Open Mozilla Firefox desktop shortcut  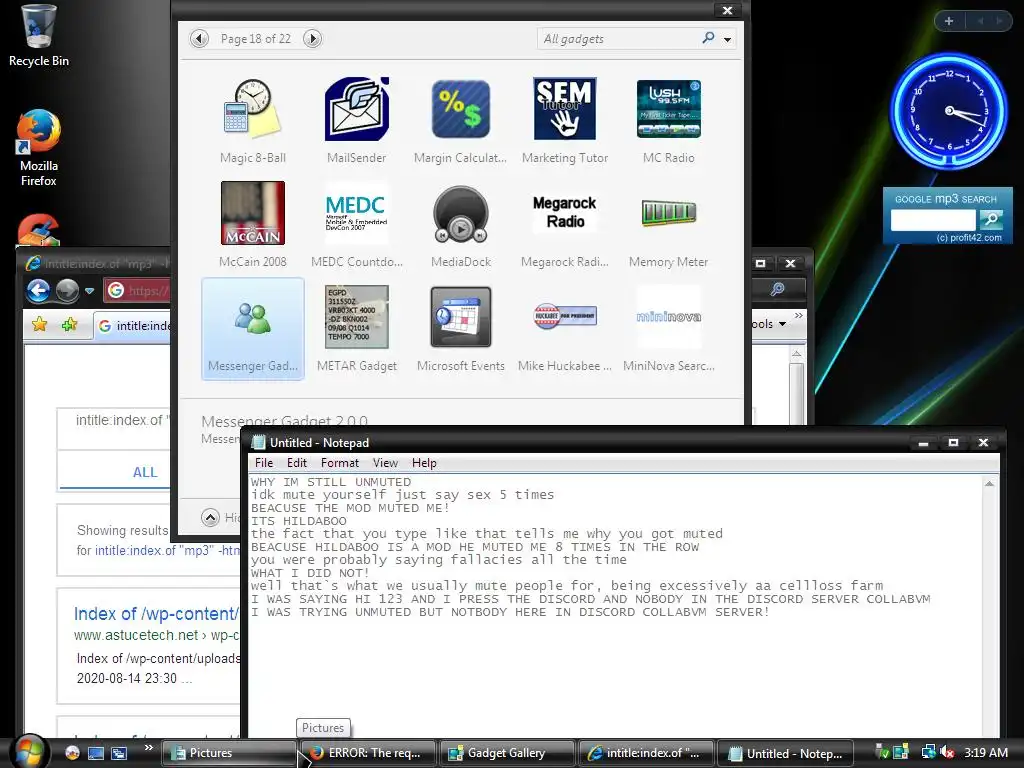pos(39,148)
